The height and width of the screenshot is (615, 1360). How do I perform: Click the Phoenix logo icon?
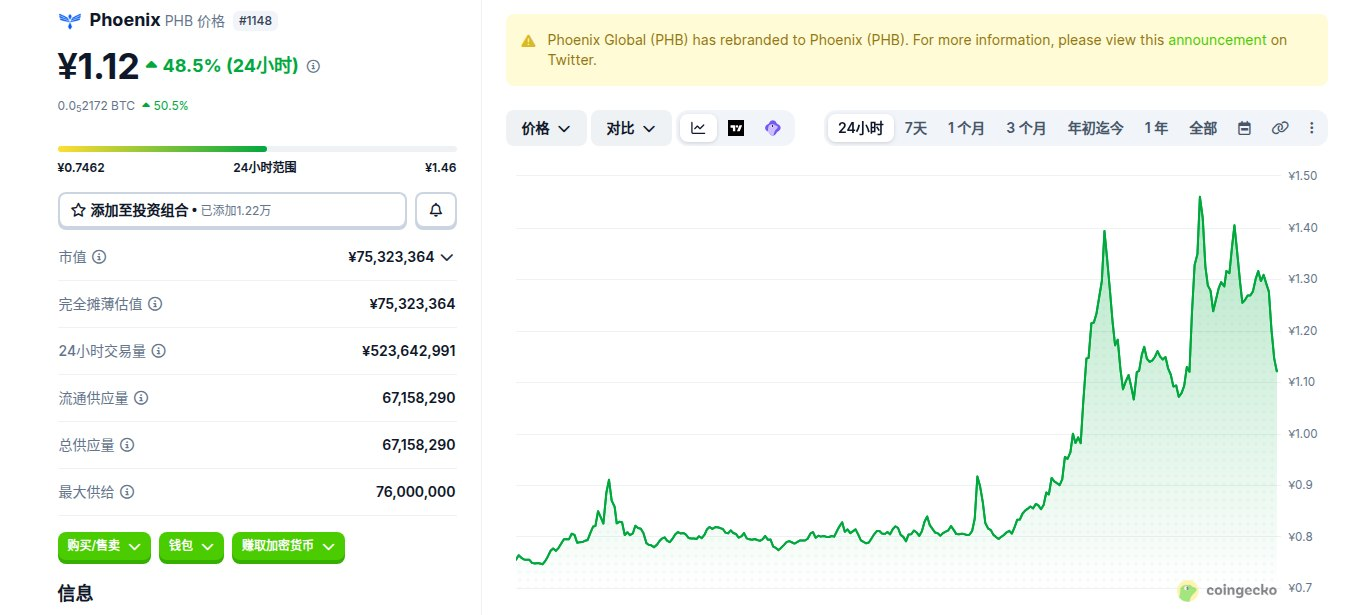click(x=70, y=20)
